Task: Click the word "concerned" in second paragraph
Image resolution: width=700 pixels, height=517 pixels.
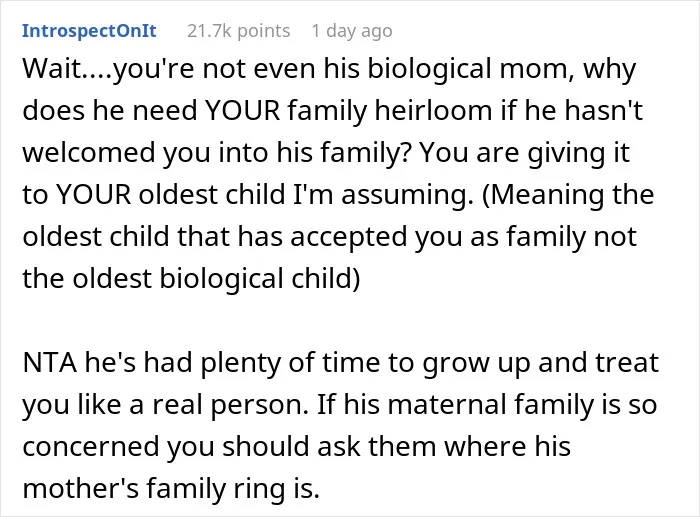Action: click(x=91, y=447)
